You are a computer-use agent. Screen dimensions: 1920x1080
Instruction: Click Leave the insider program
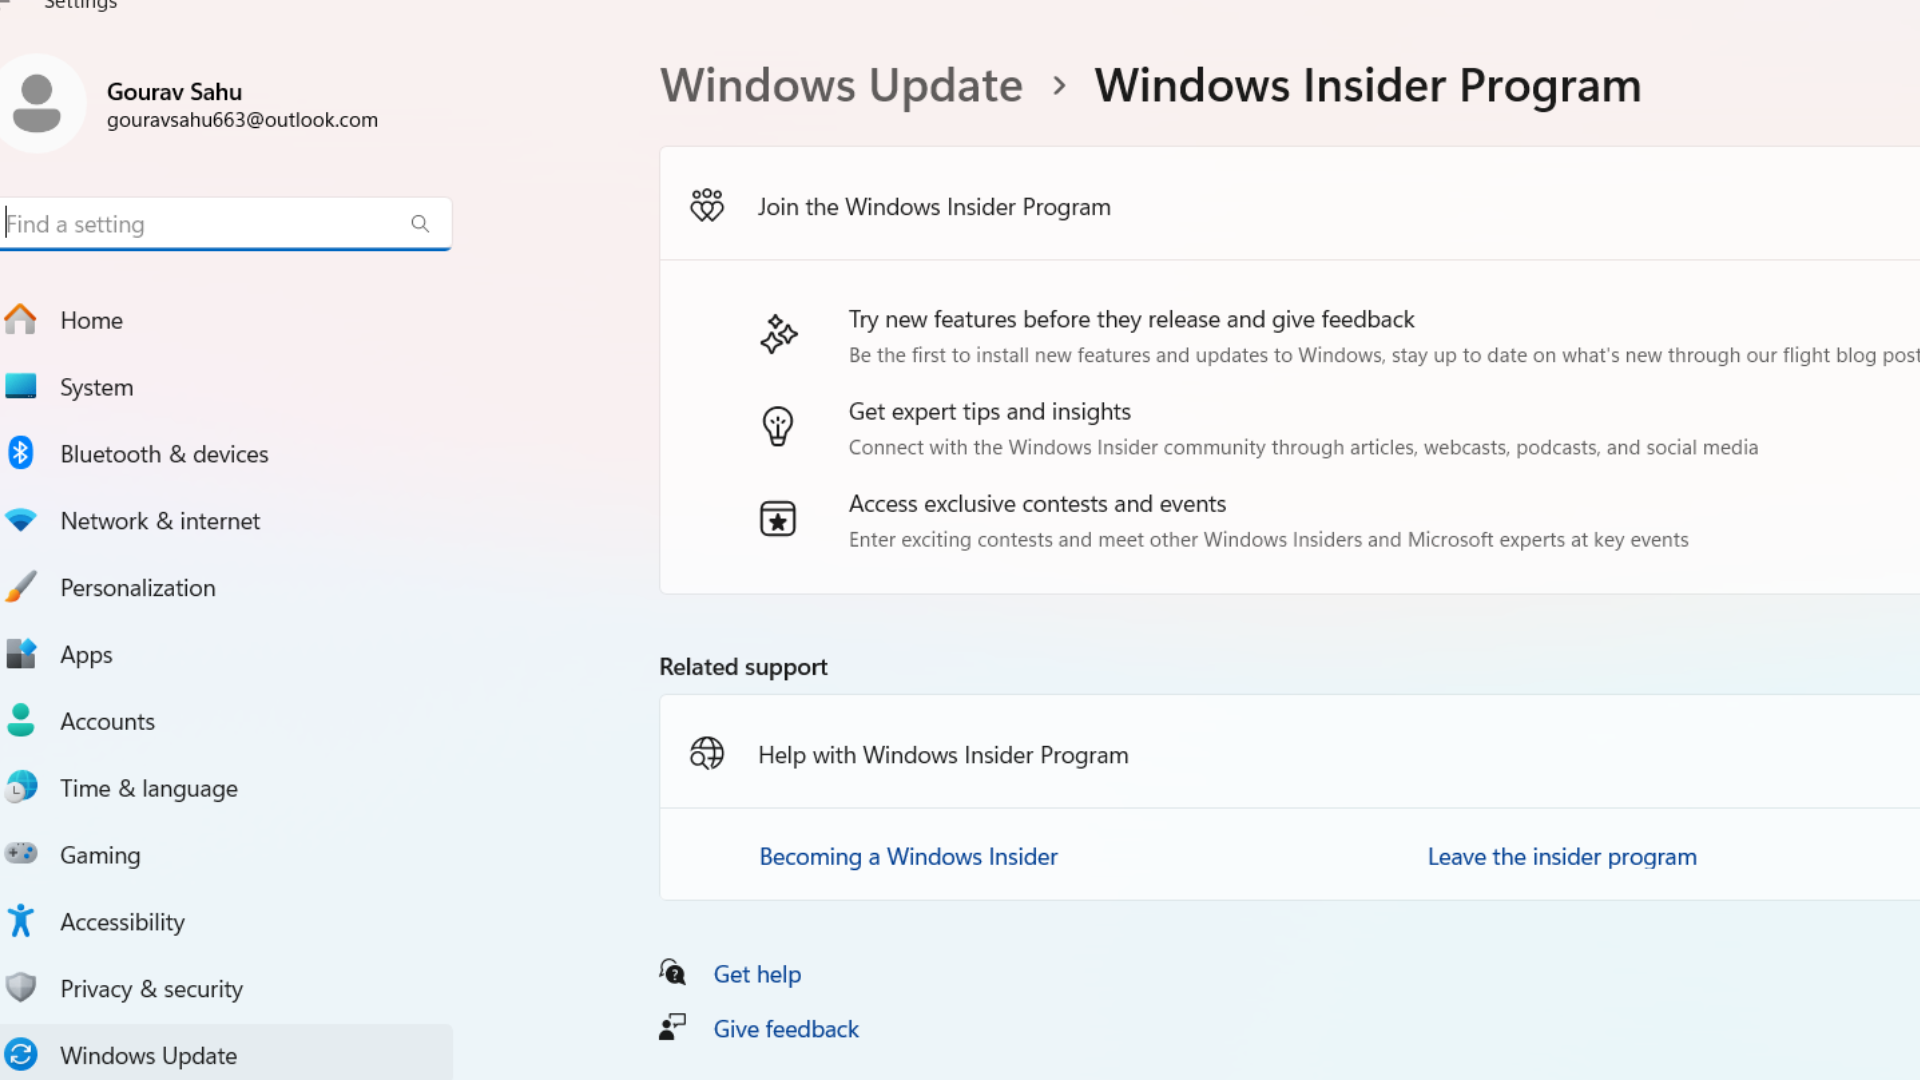1561,856
